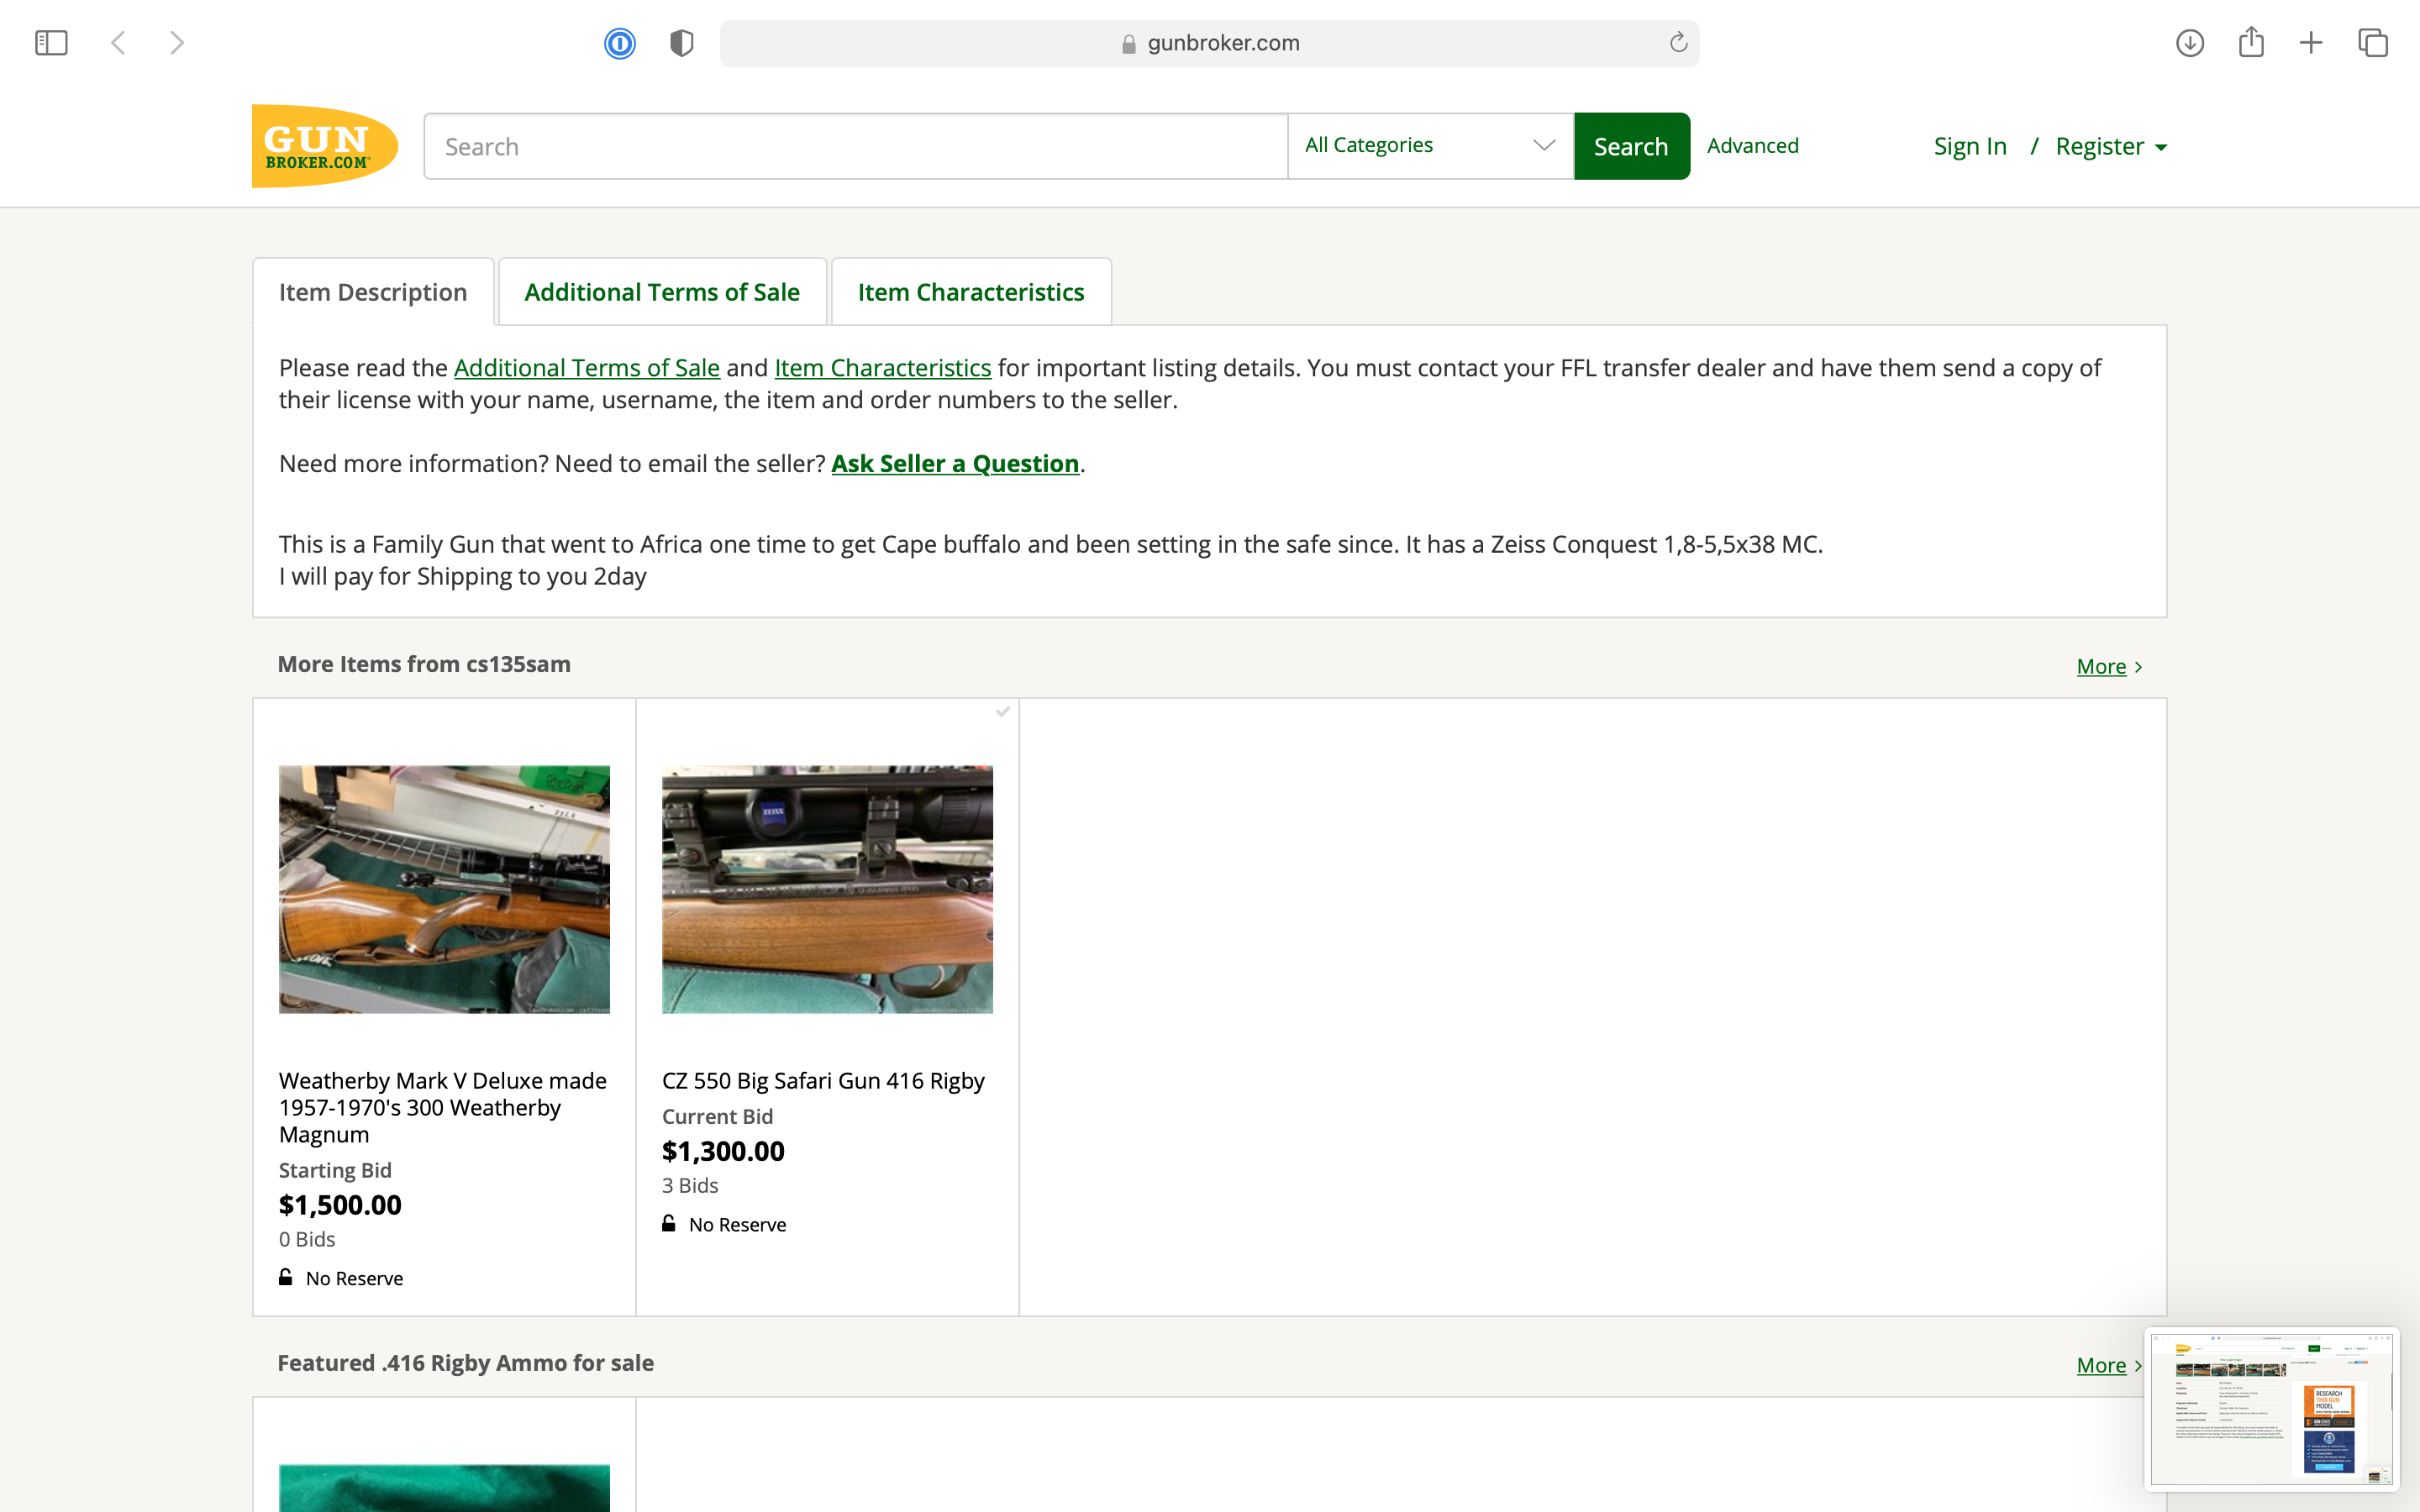This screenshot has height=1512, width=2420.
Task: Open Weatherby Mark V Deluxe listing title
Action: point(443,1107)
